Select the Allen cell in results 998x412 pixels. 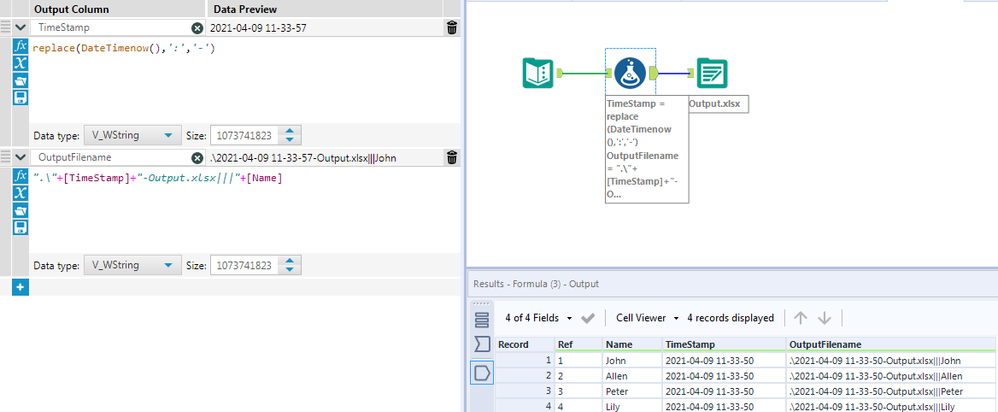(x=633, y=376)
